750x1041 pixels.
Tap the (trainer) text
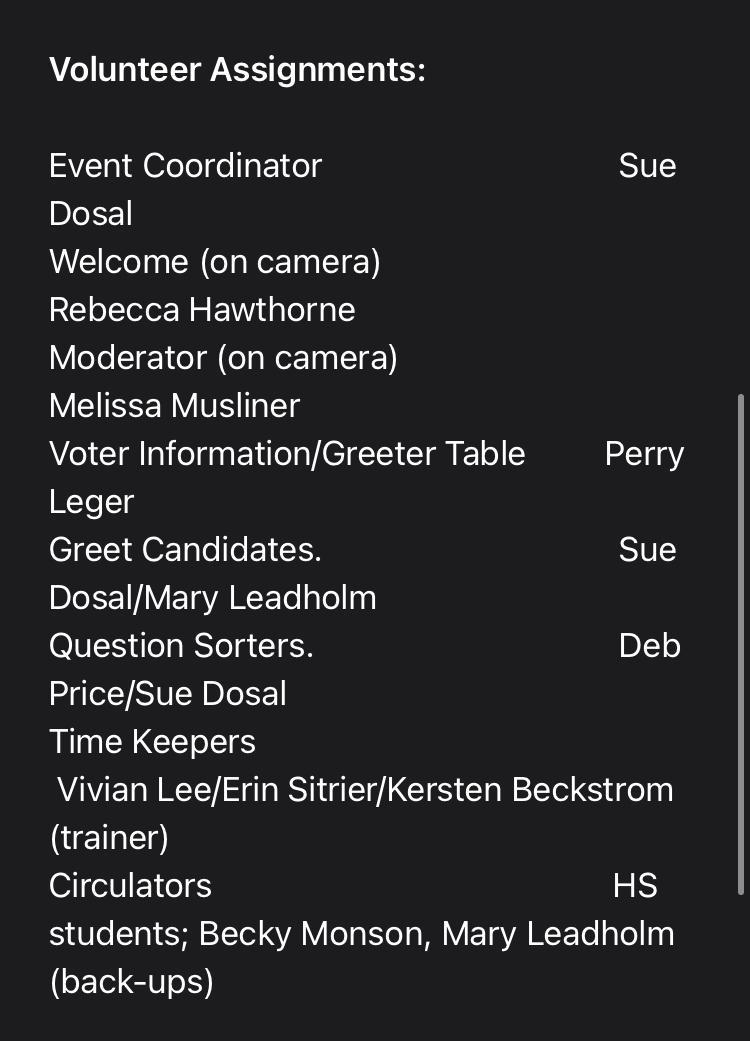(x=109, y=837)
